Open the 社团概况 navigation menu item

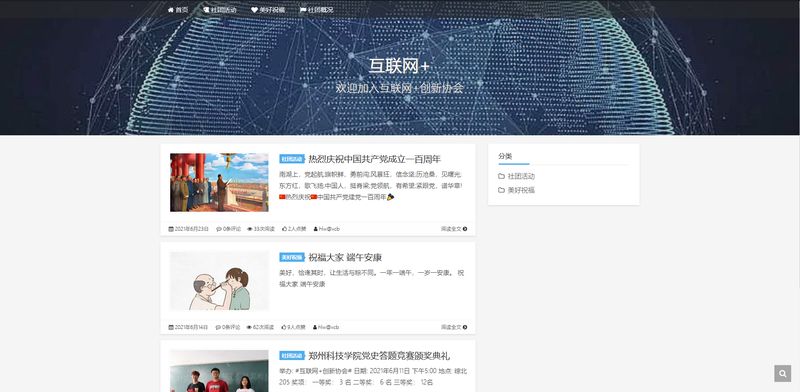coord(316,10)
